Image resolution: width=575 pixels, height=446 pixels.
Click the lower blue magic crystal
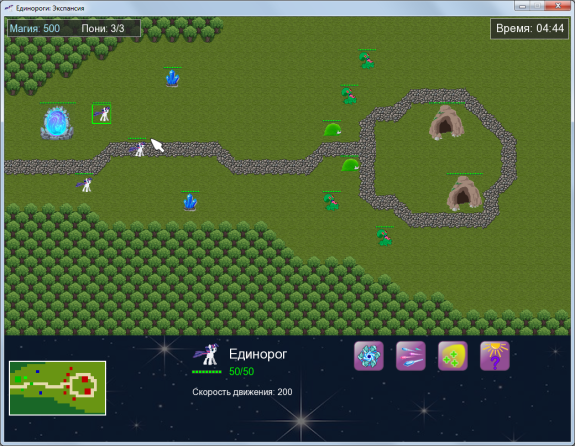tap(190, 202)
